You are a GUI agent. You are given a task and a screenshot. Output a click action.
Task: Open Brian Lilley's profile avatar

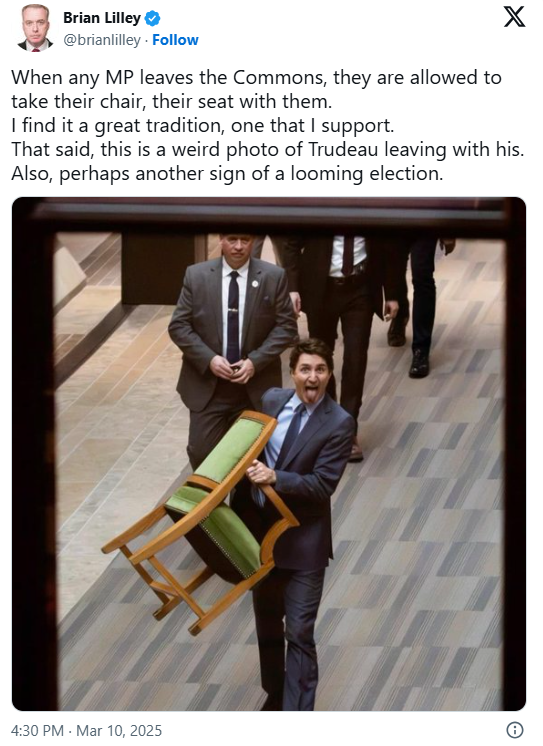[x=35, y=28]
